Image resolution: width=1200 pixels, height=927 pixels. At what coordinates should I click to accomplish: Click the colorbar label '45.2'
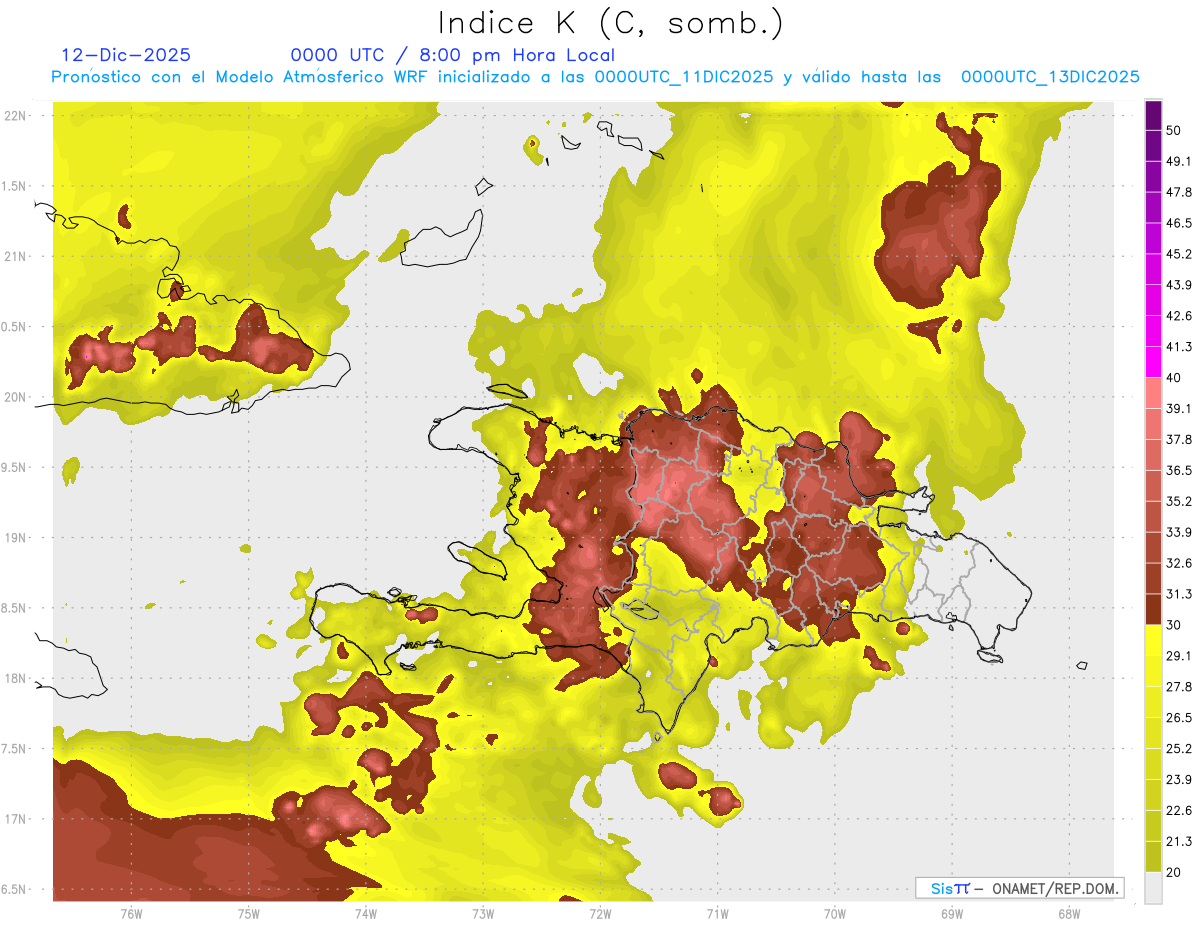click(1179, 254)
